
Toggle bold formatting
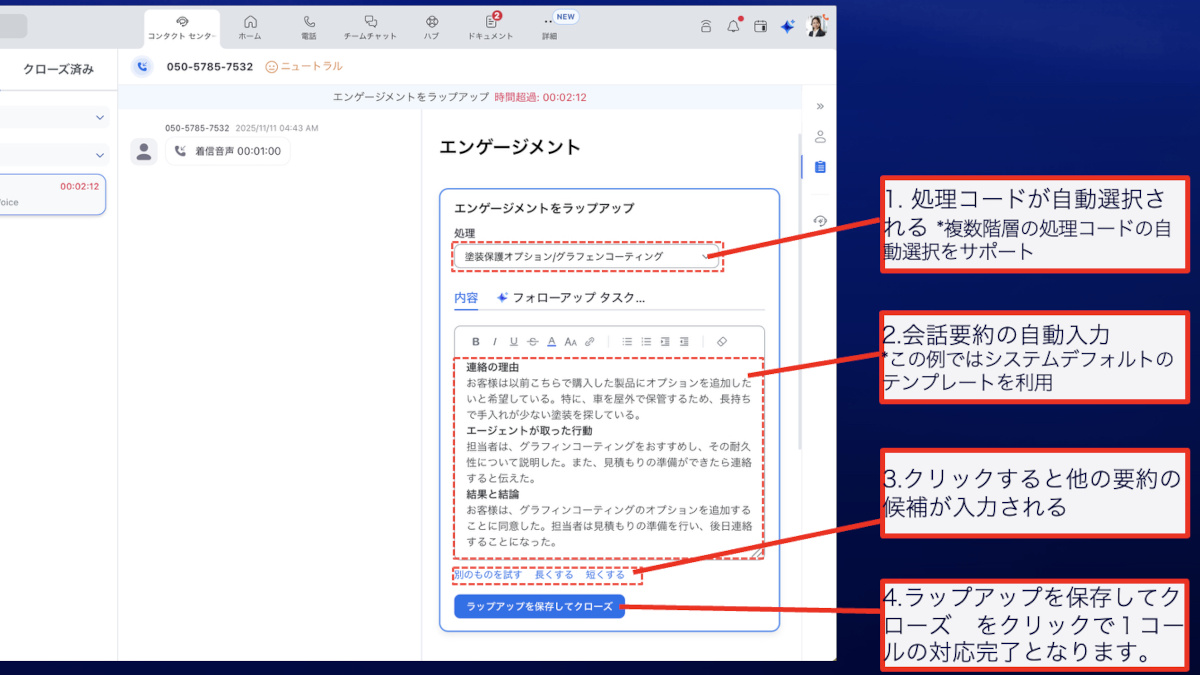pos(476,341)
